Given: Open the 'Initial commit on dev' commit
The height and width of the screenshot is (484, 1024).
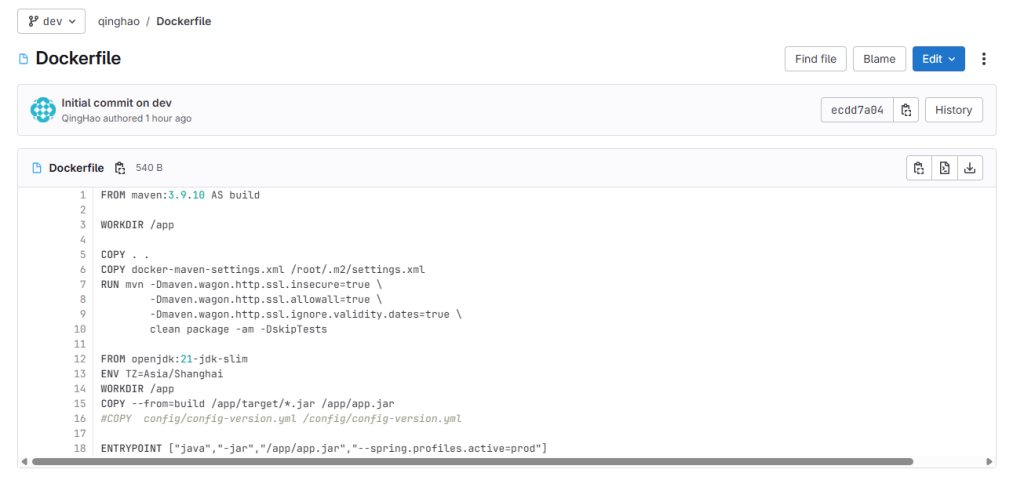Looking at the screenshot, I should [117, 103].
